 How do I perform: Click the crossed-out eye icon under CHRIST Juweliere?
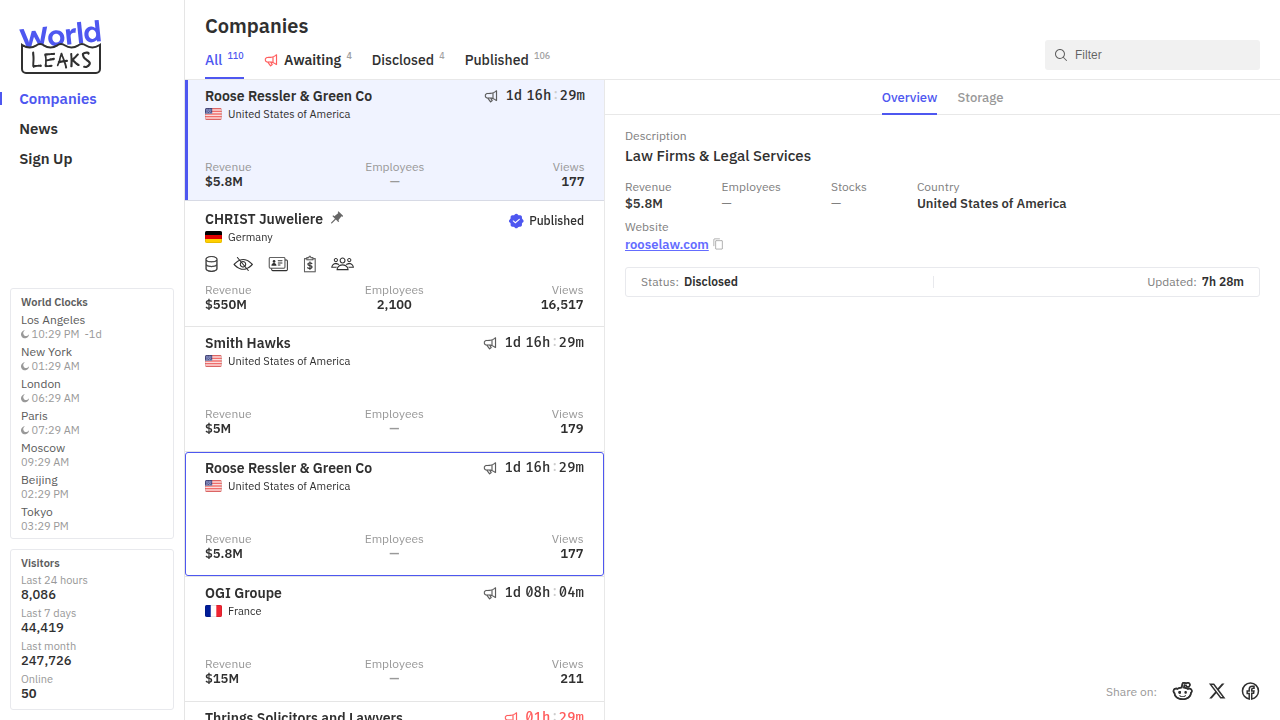243,264
